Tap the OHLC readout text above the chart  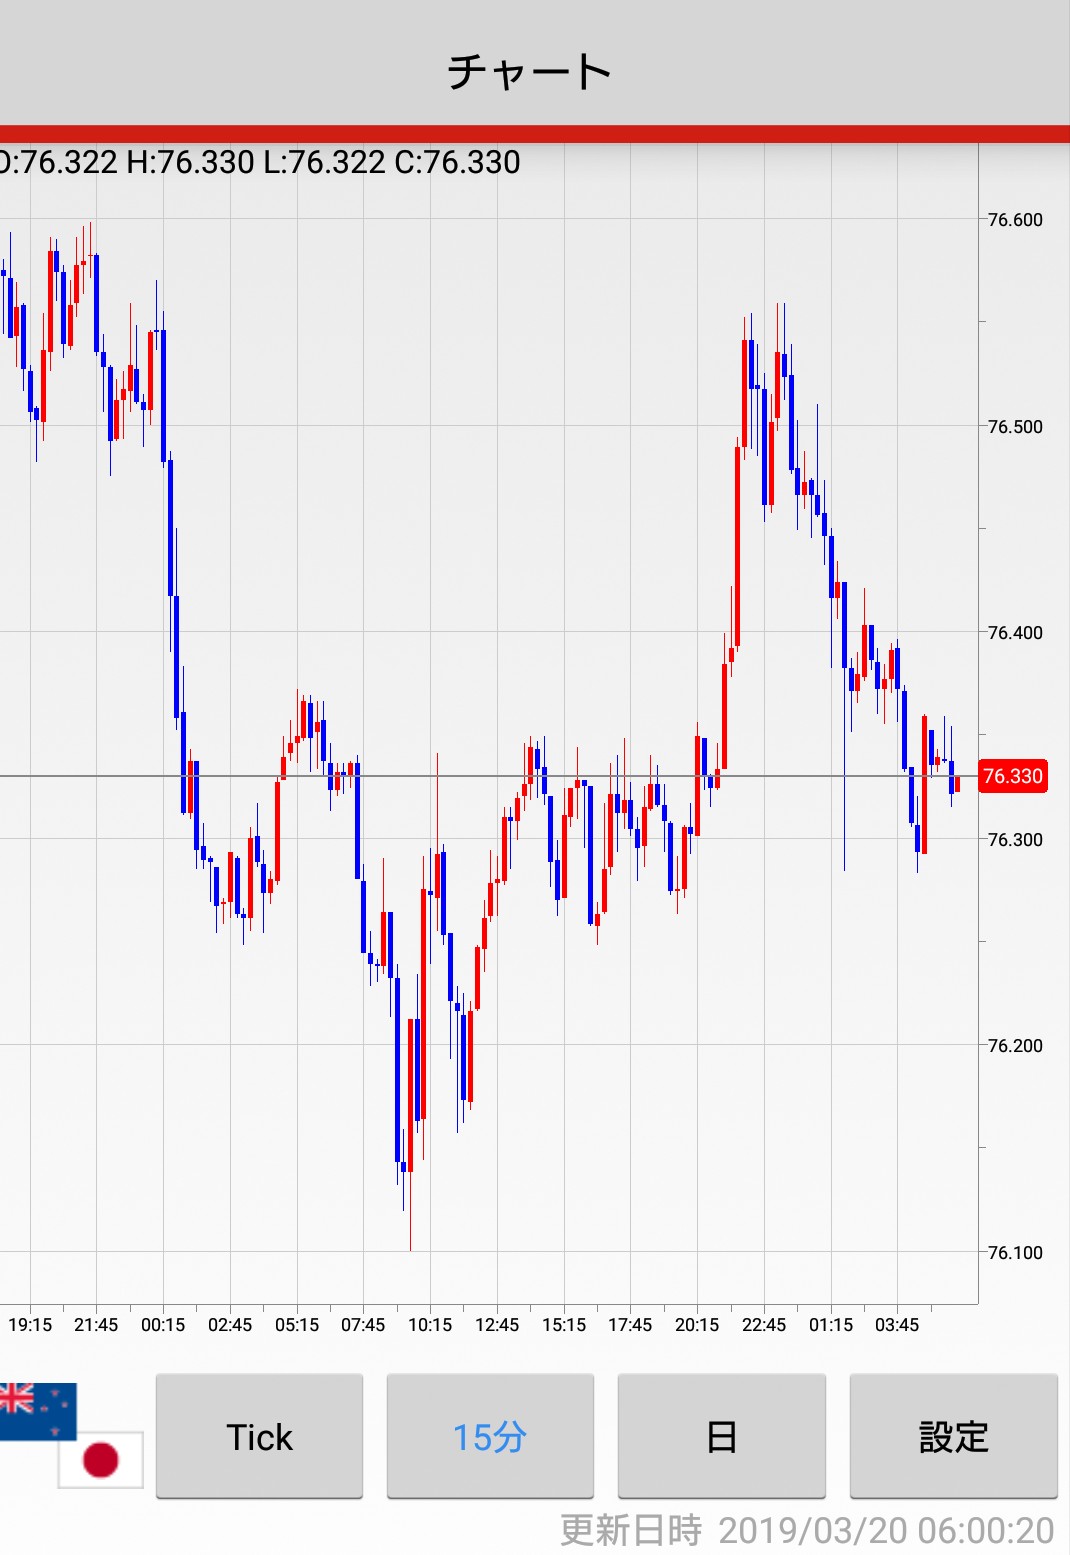click(260, 162)
